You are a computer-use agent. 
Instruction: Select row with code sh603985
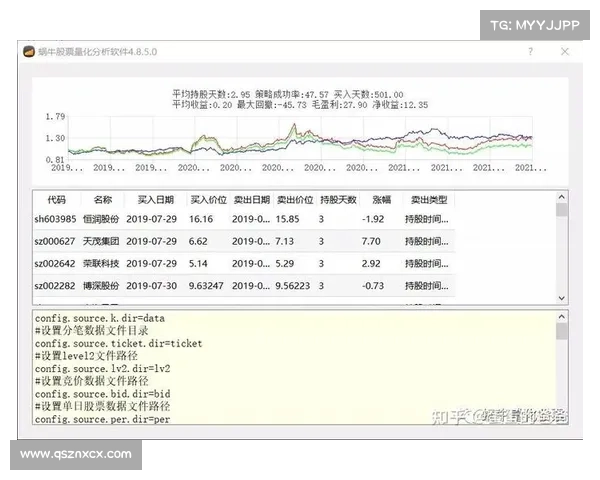click(x=244, y=219)
